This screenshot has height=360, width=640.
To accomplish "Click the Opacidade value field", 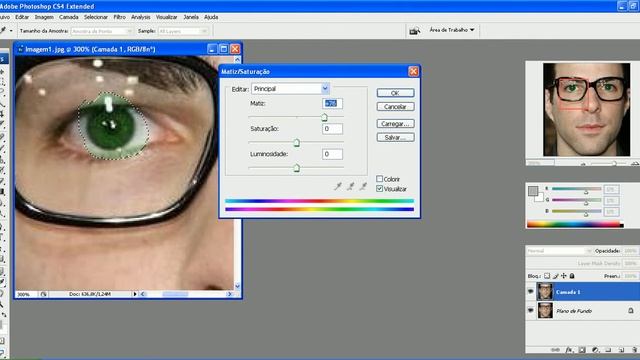I will (631, 251).
